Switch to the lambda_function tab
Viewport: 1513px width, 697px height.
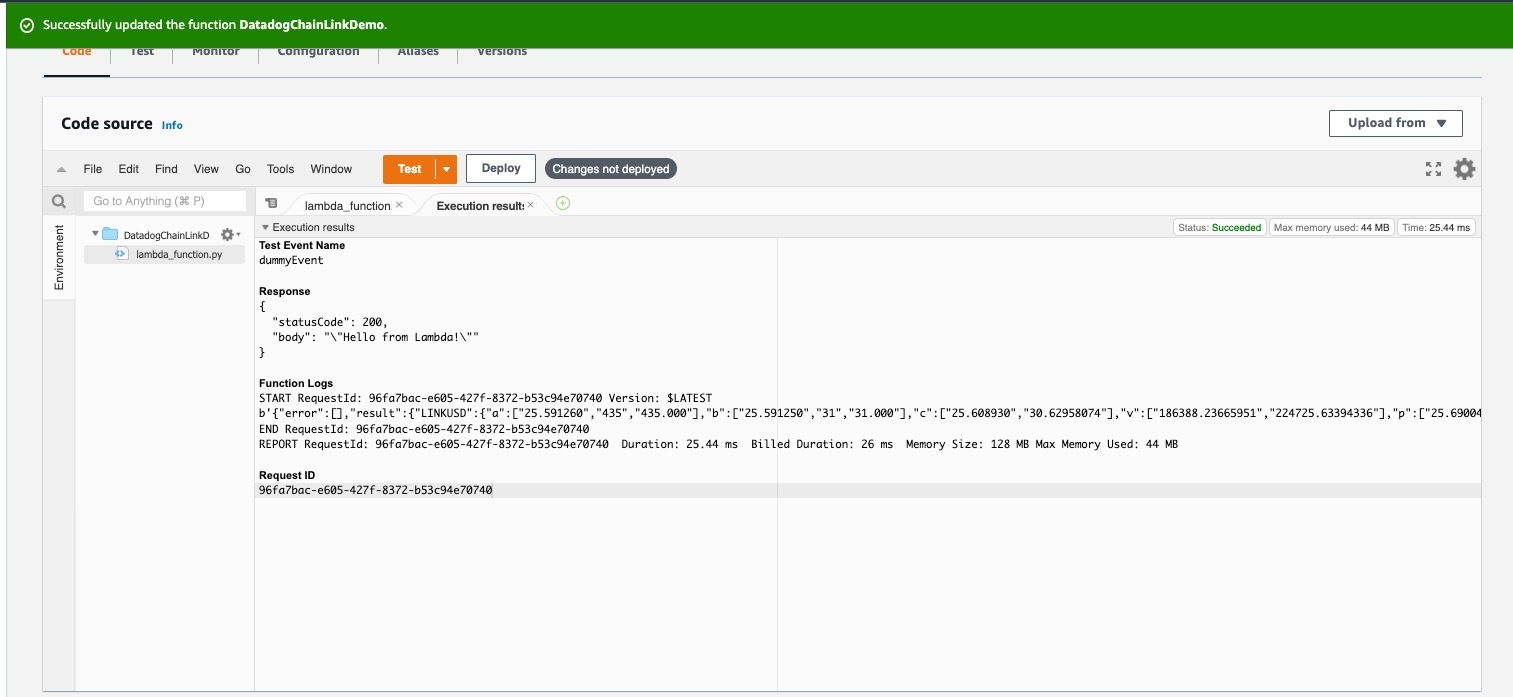pos(346,205)
